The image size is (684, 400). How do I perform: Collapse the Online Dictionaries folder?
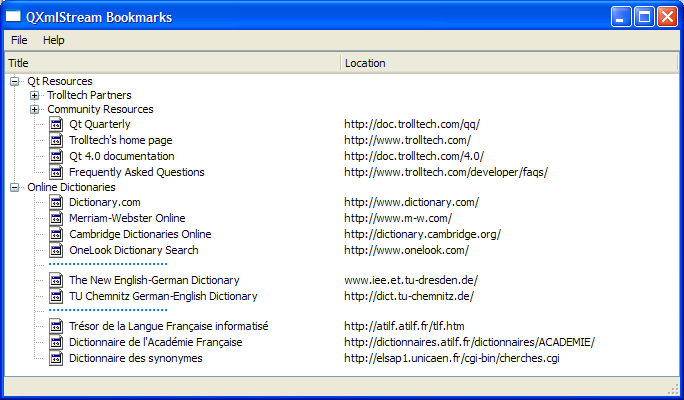(x=14, y=187)
